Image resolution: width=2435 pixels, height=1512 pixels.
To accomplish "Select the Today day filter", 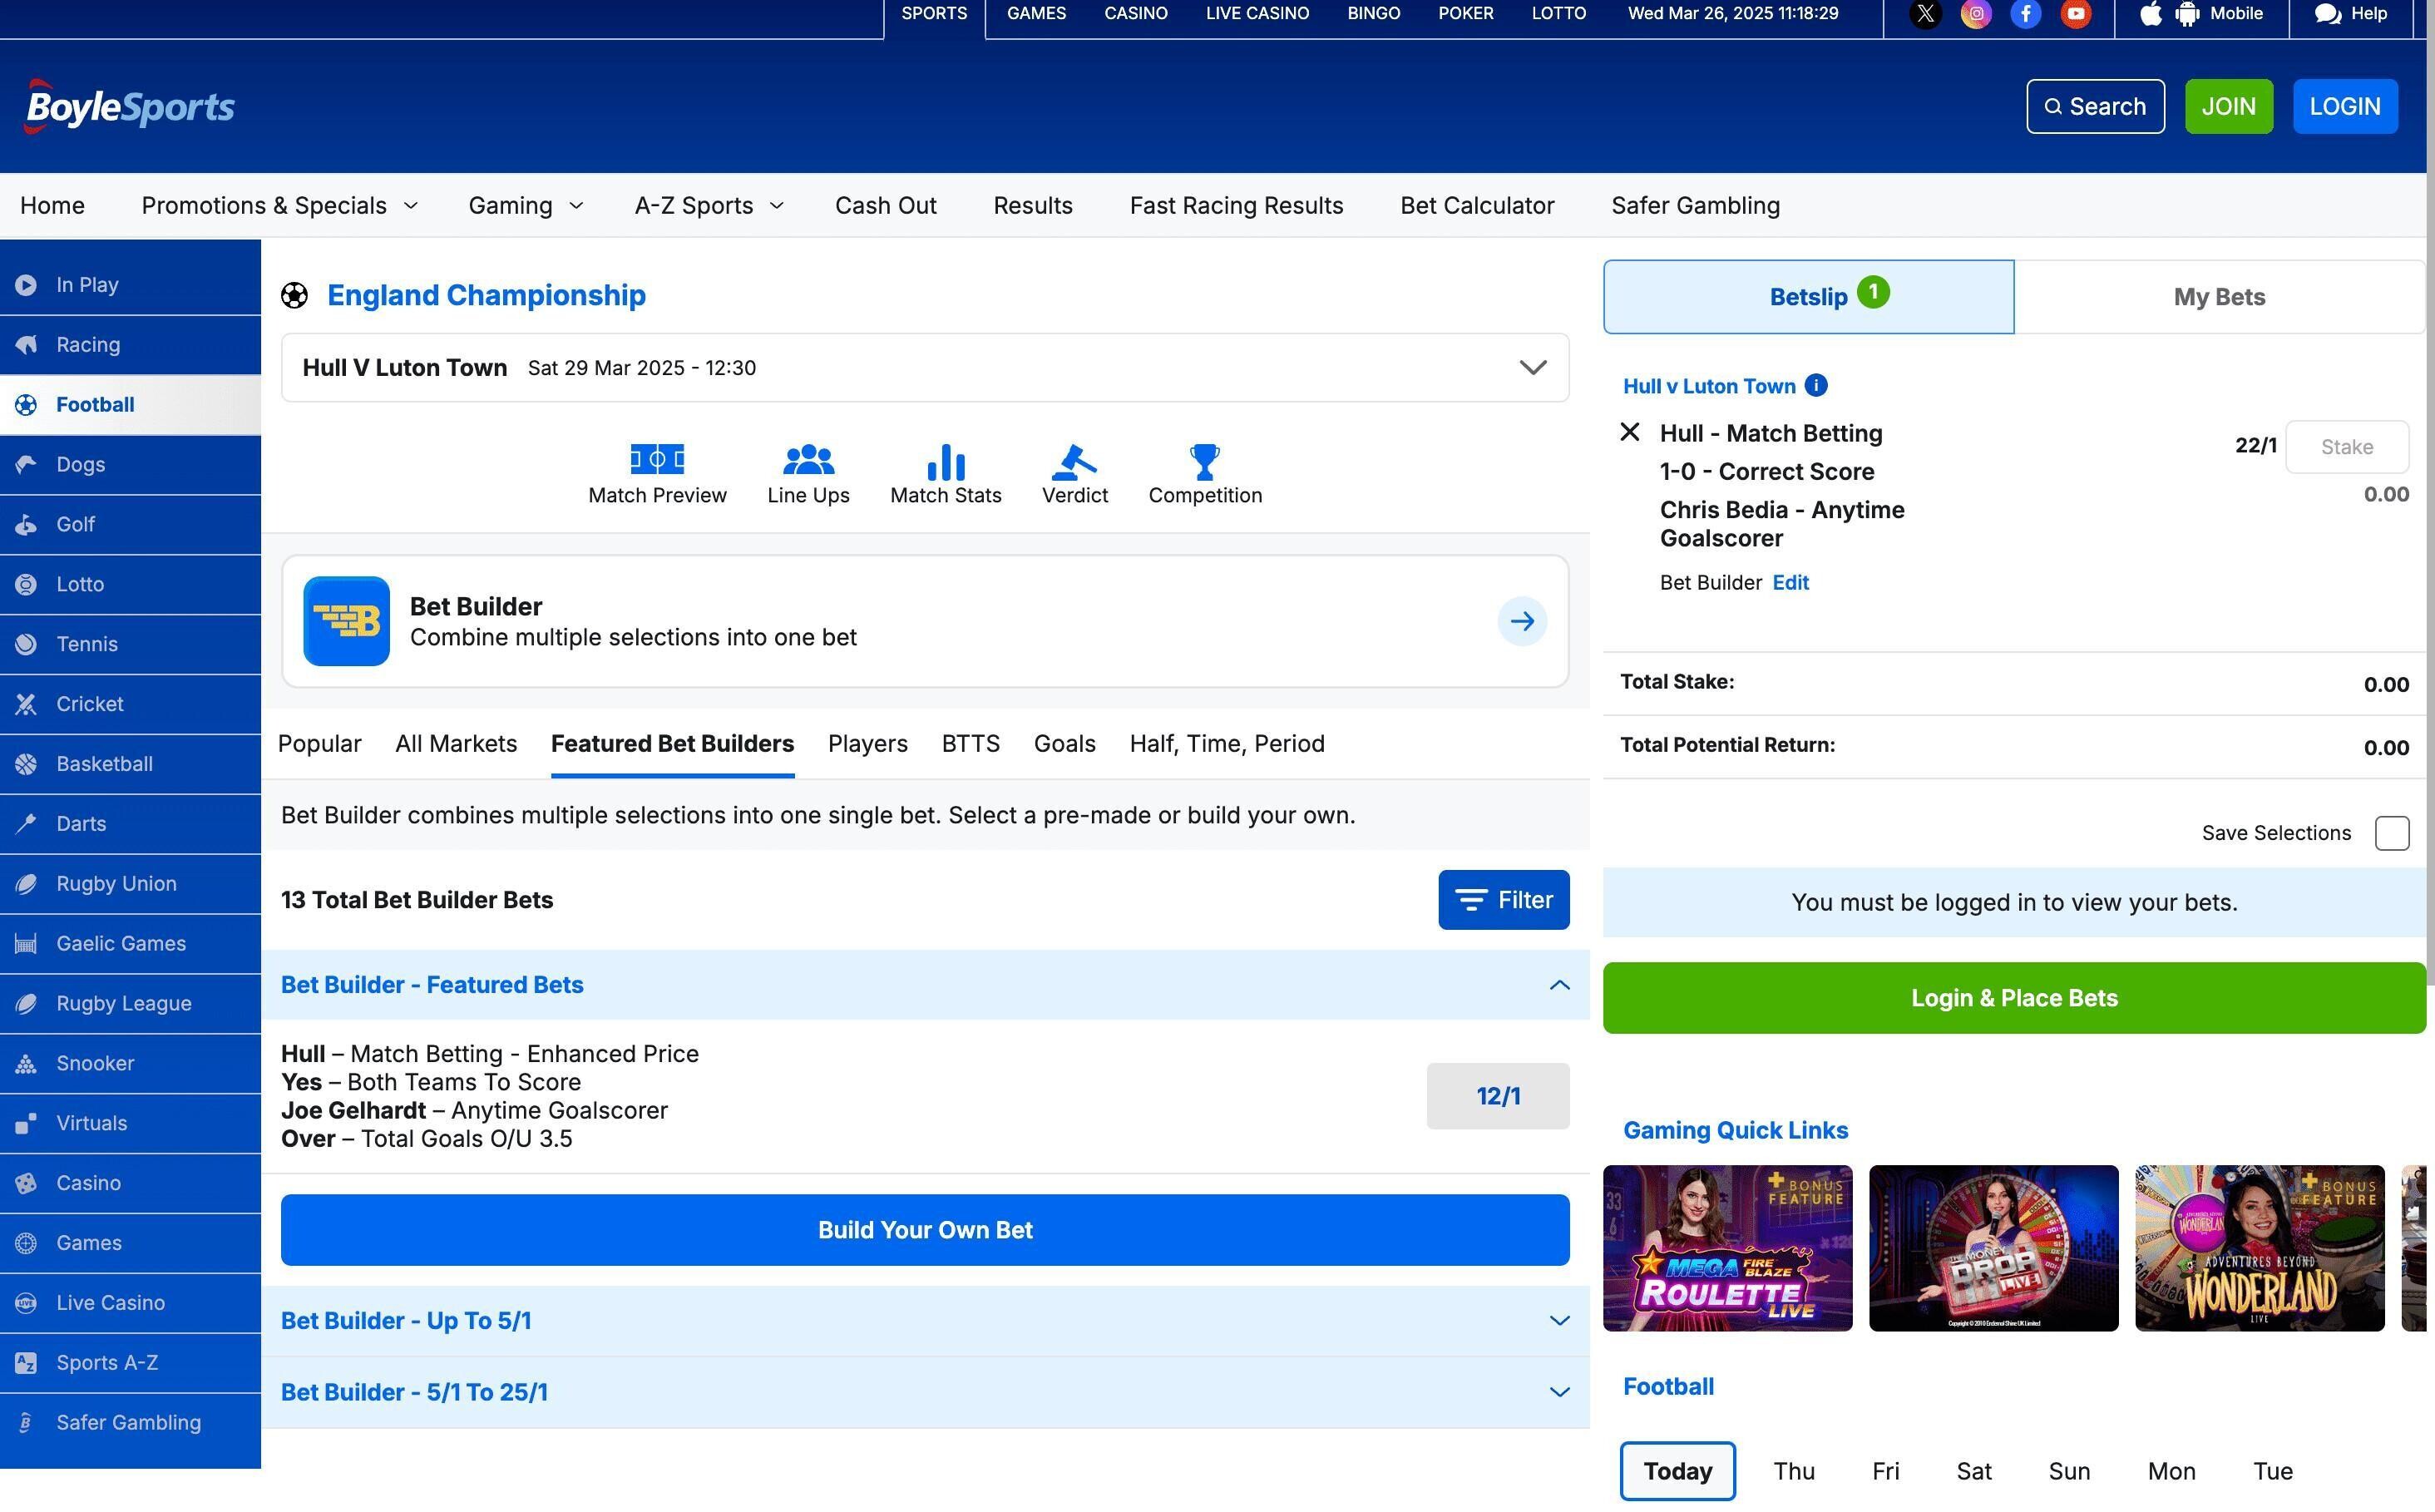I will point(1677,1471).
